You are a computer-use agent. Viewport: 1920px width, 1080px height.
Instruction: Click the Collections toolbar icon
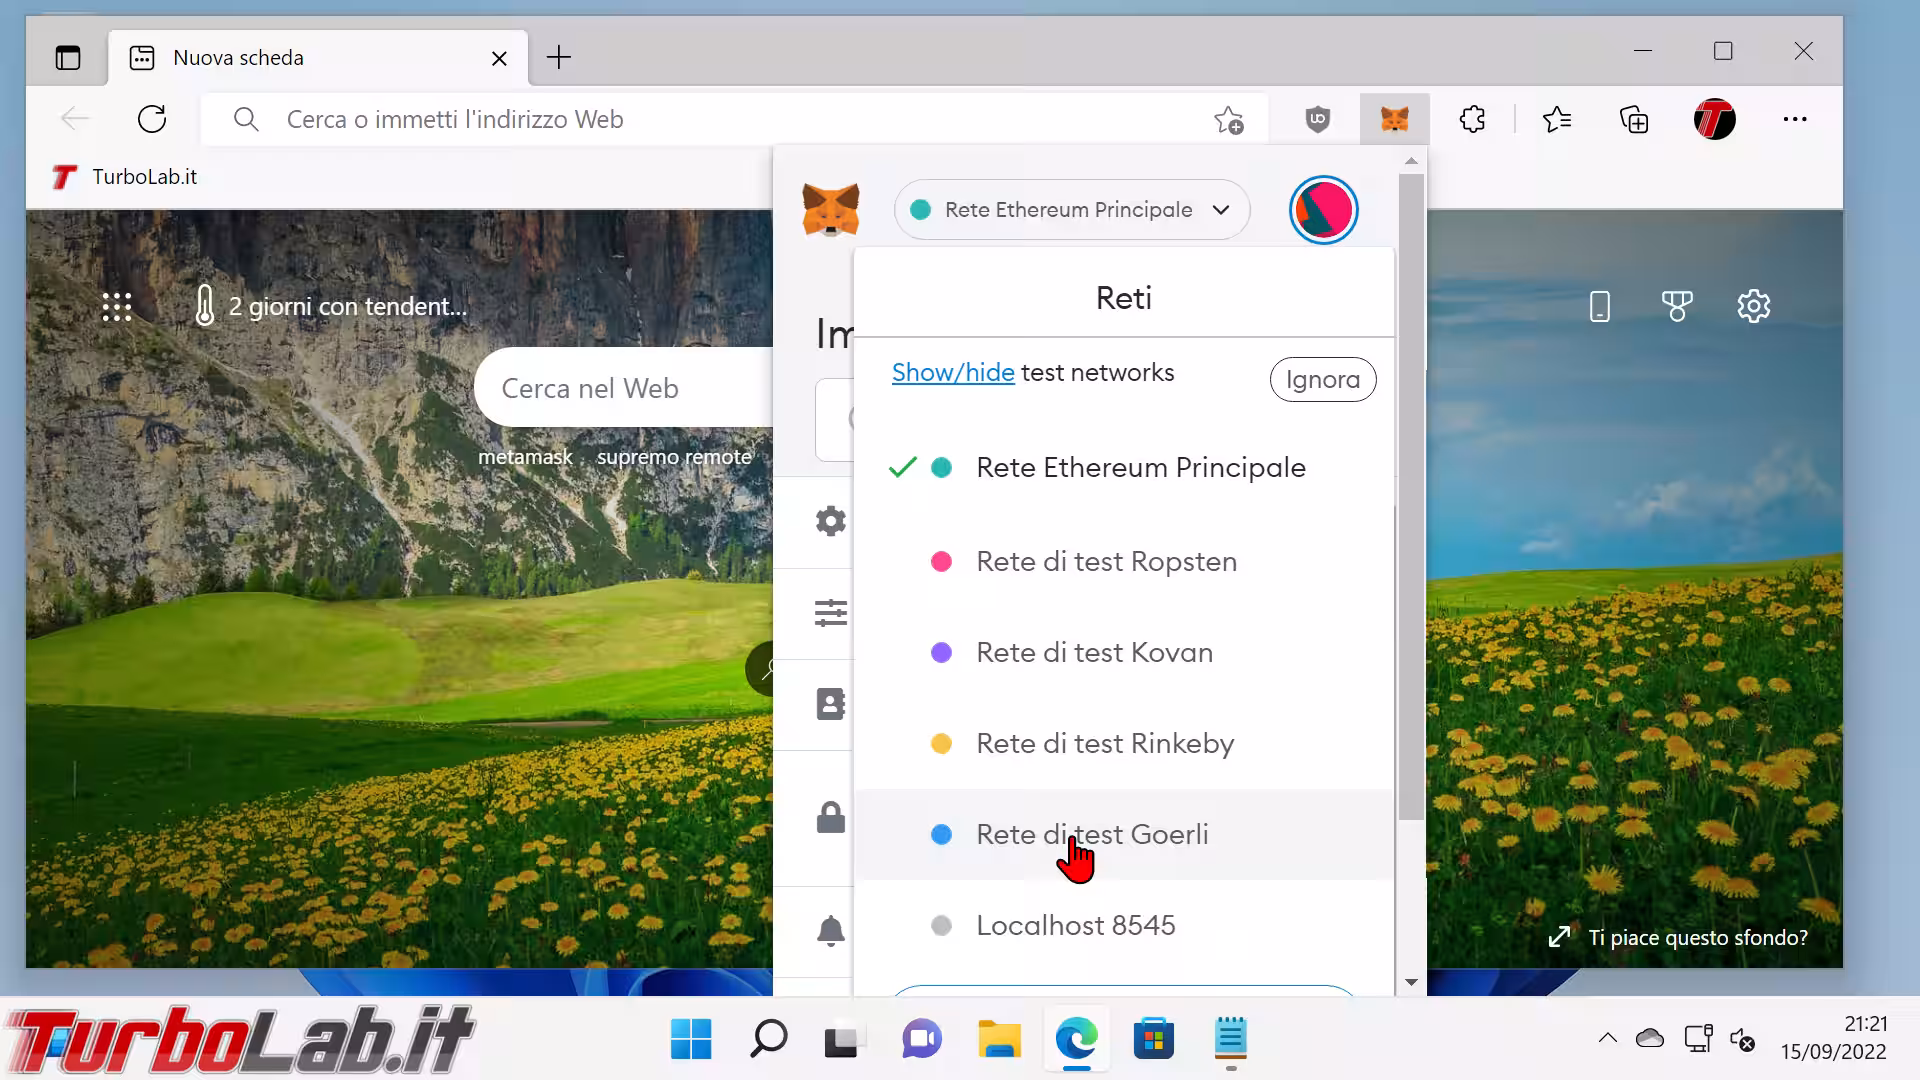[1634, 120]
